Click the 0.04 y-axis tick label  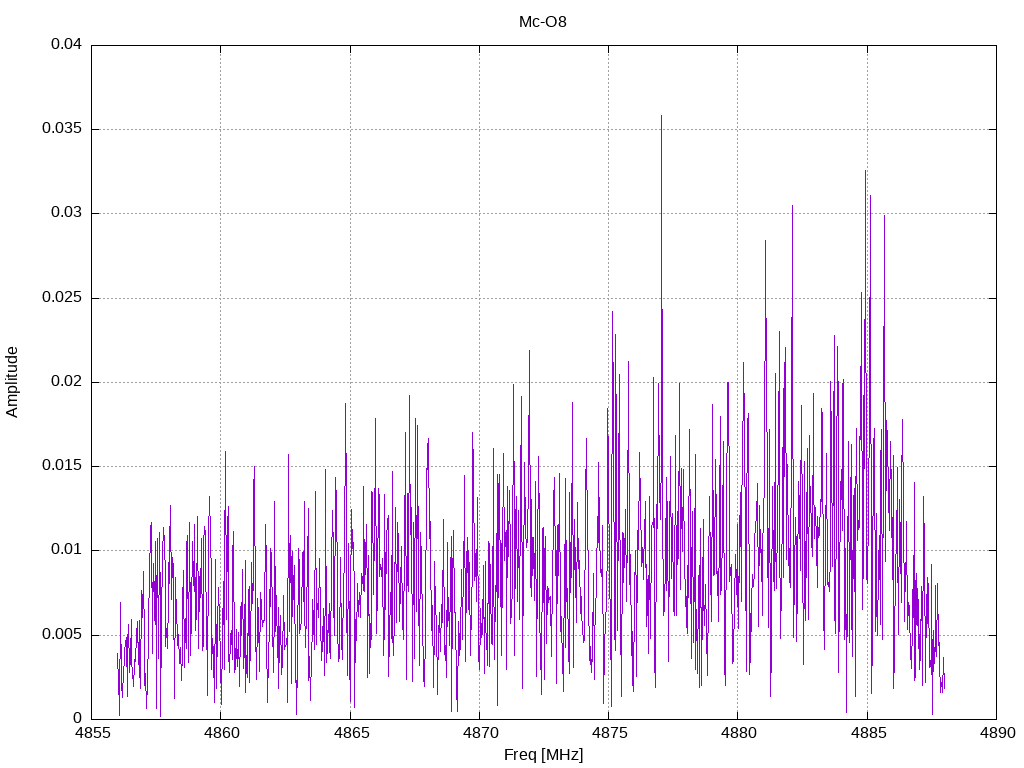(x=67, y=45)
